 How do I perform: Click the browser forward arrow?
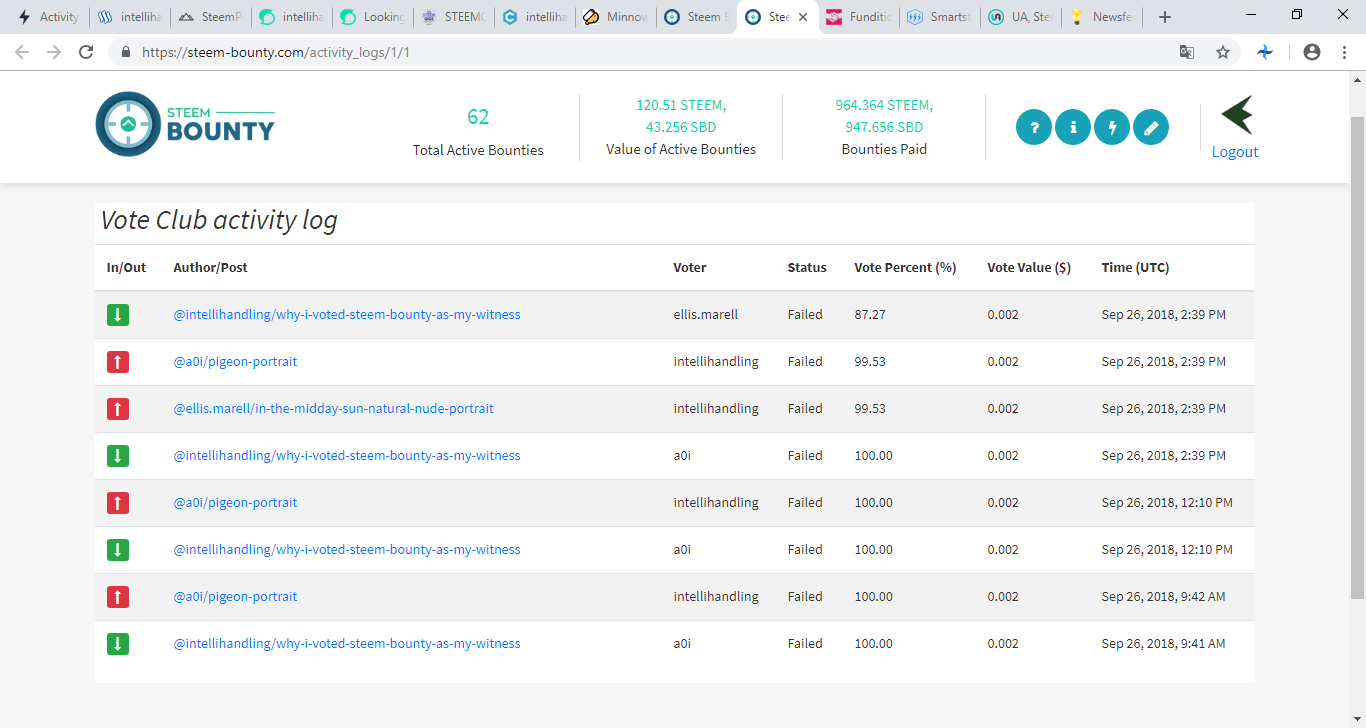coord(54,52)
